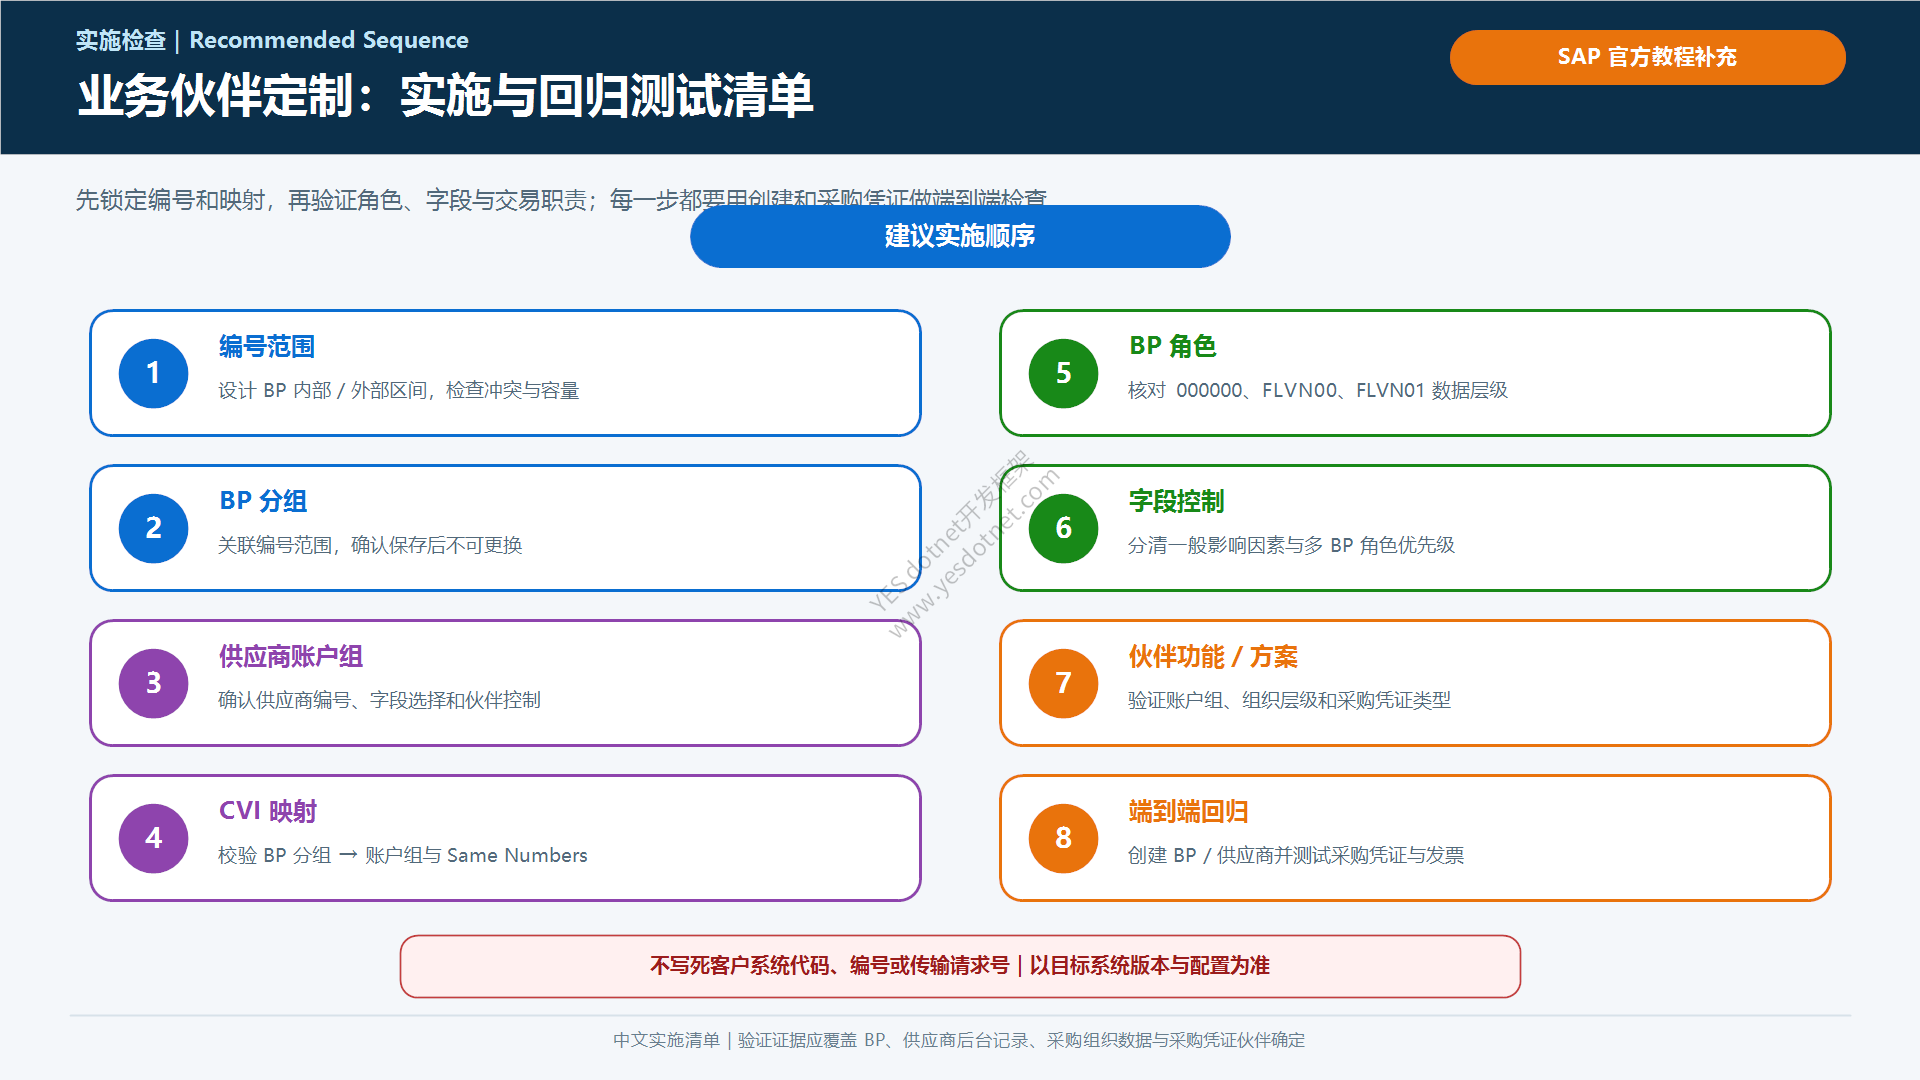Viewport: 1920px width, 1080px height.
Task: Open the 编号范围 card title
Action: (x=267, y=346)
